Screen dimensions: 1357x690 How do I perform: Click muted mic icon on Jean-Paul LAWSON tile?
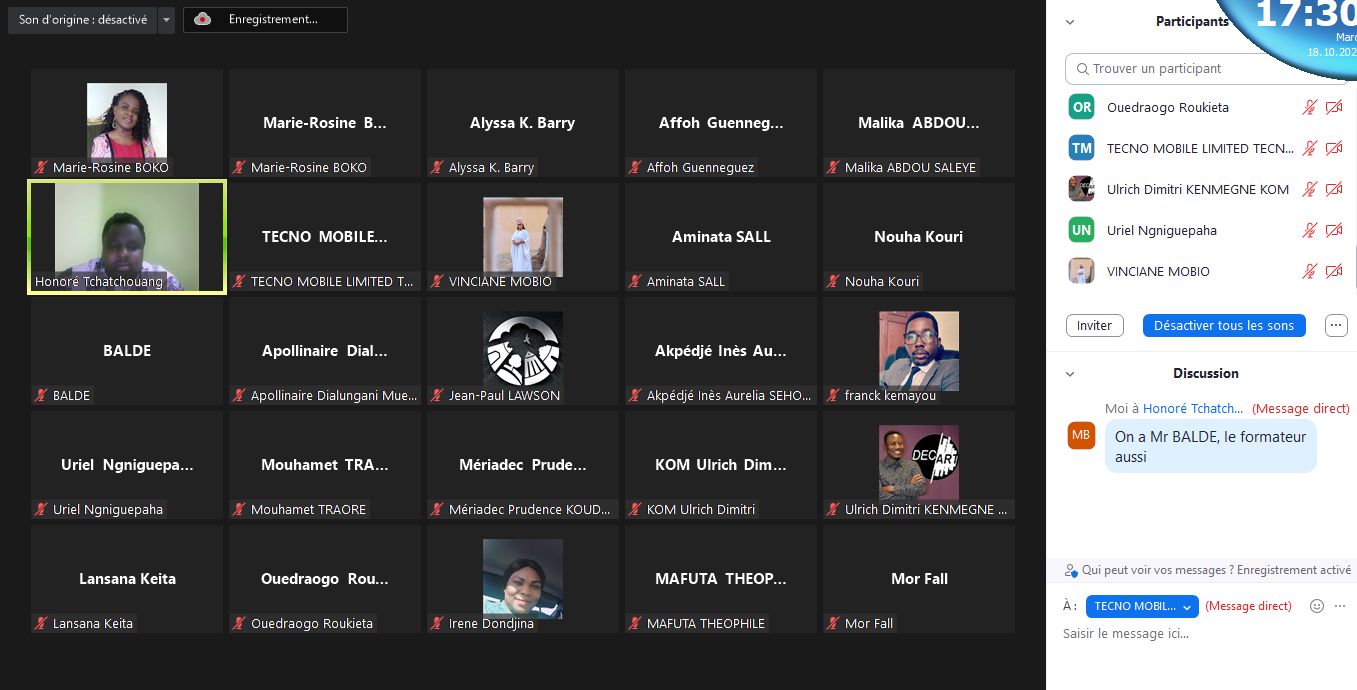[x=437, y=395]
